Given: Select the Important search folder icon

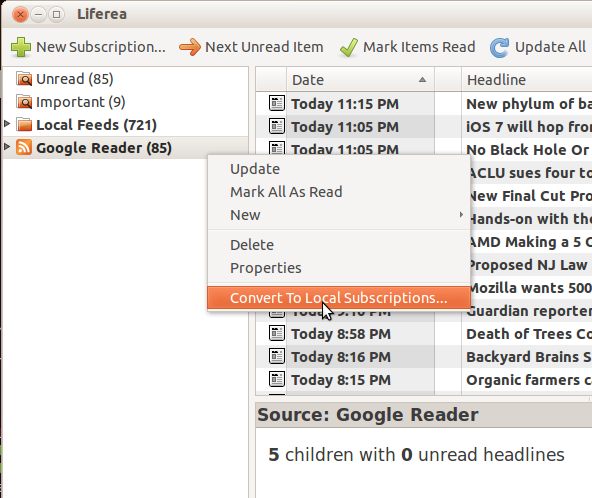Looking at the screenshot, I should pos(24,102).
